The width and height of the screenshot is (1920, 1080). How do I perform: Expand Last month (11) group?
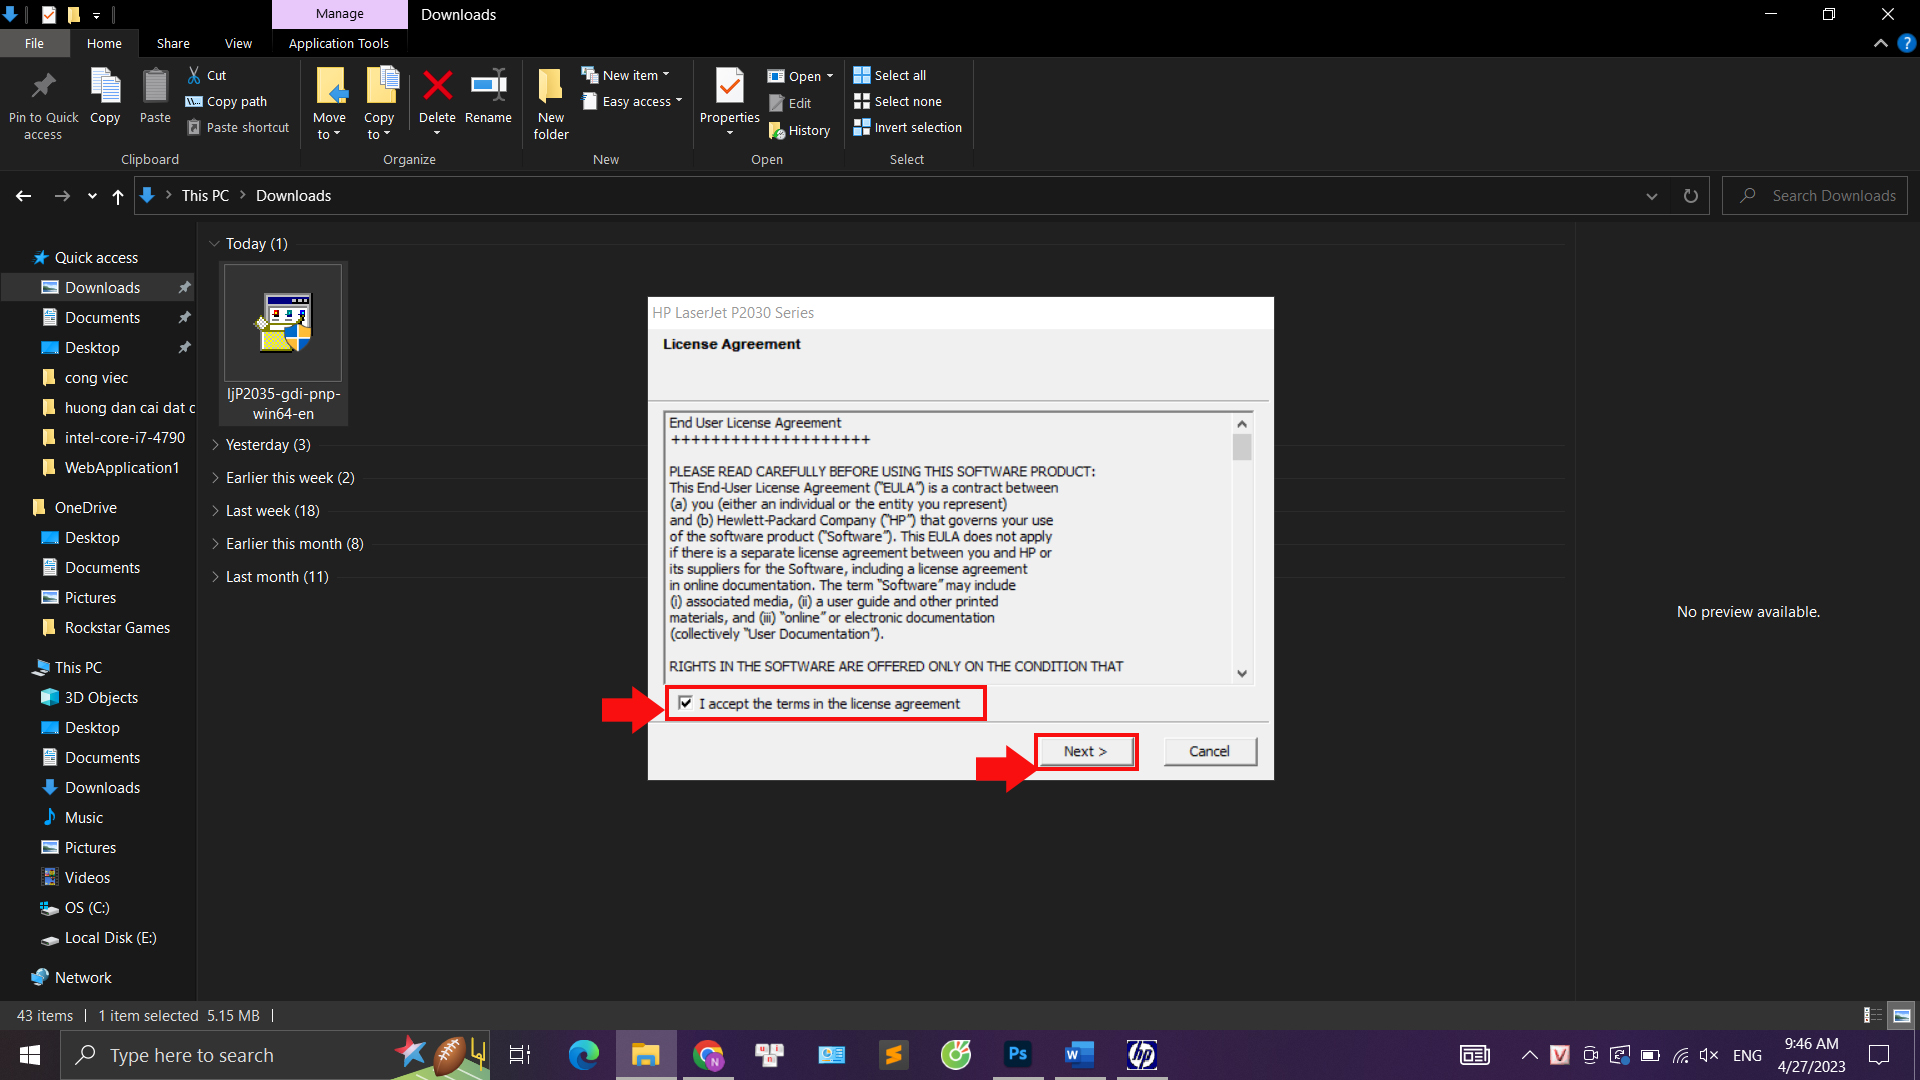(x=215, y=576)
